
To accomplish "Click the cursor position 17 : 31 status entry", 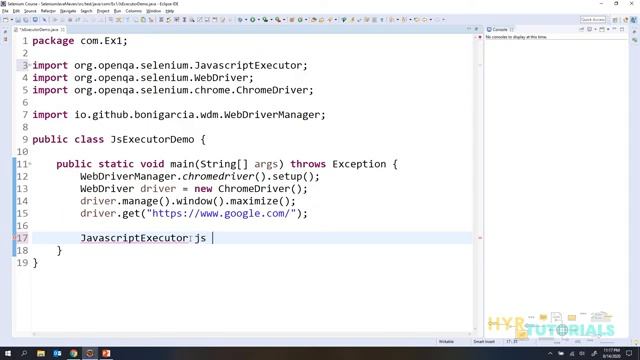I will click(x=512, y=341).
